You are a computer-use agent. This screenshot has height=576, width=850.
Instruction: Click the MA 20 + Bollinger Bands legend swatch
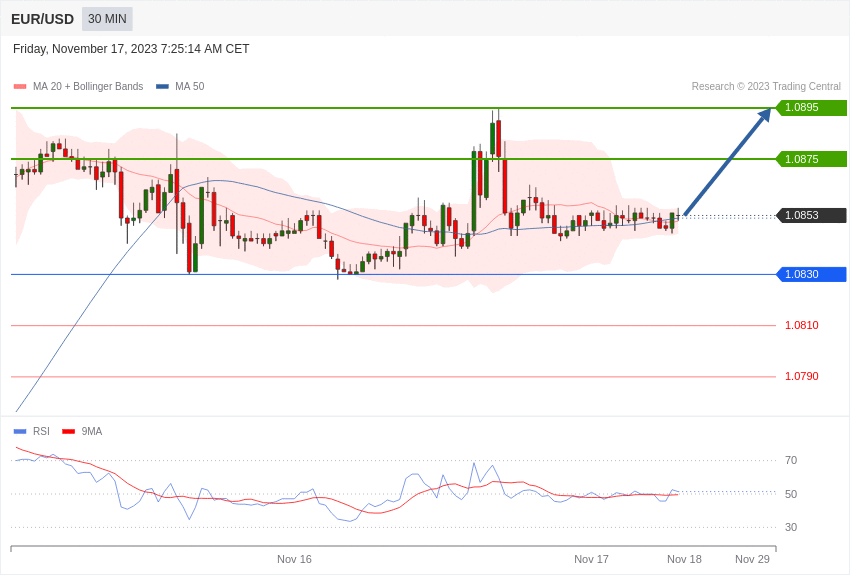click(x=20, y=87)
